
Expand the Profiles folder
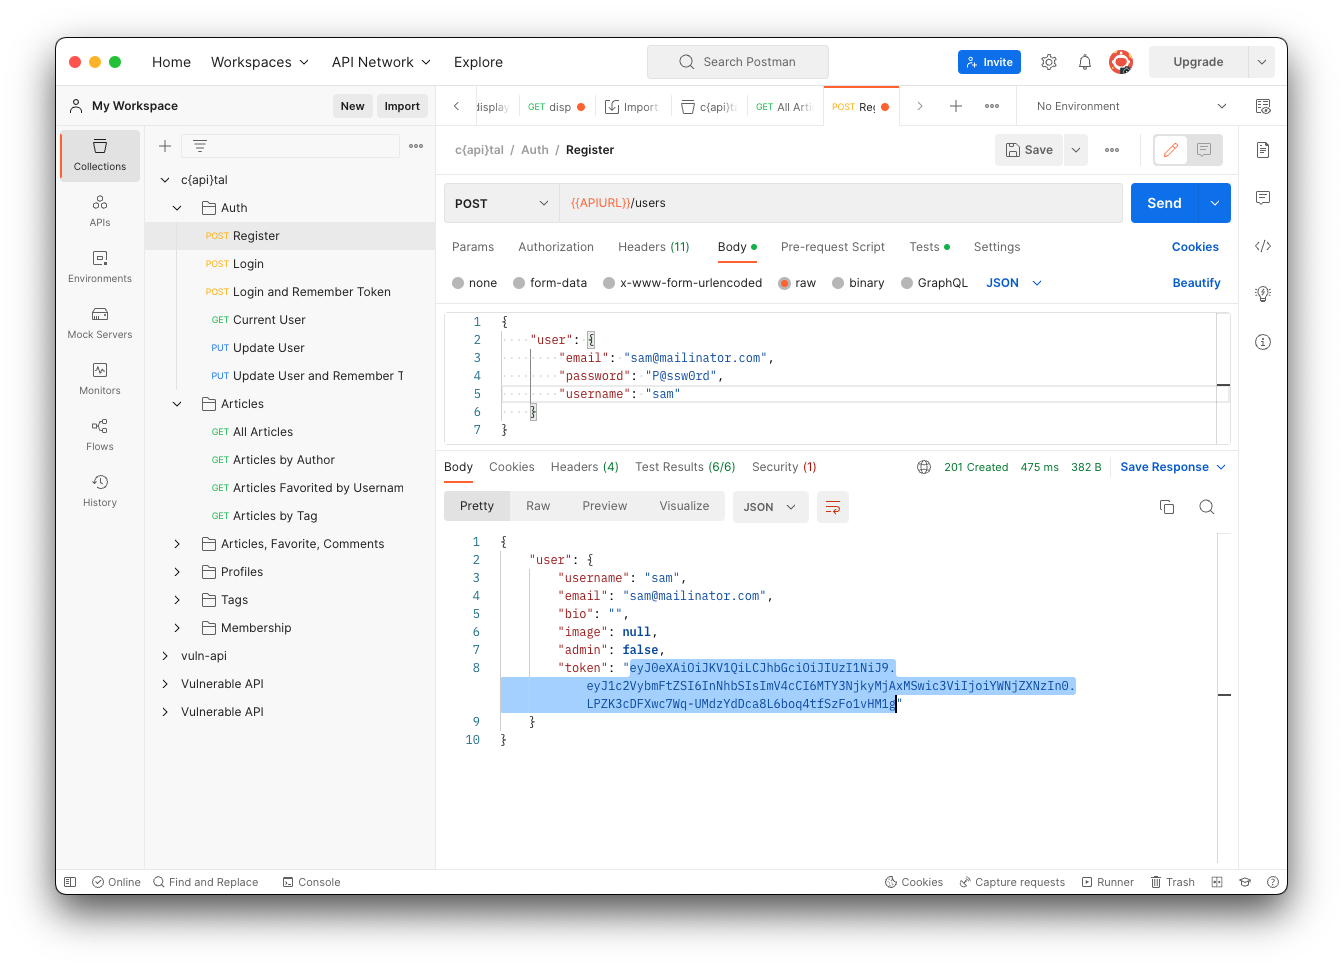click(x=177, y=572)
